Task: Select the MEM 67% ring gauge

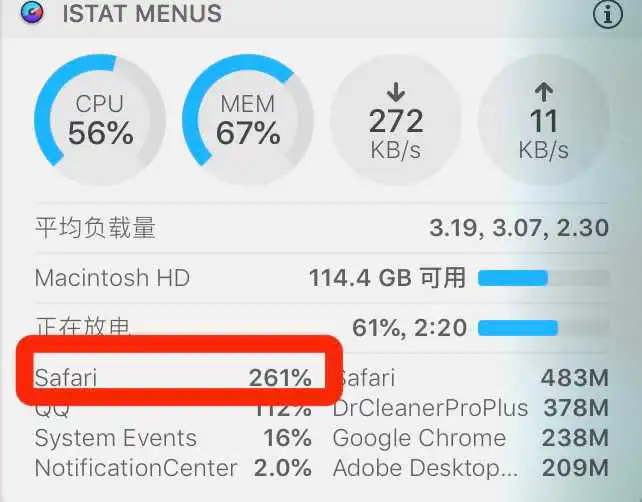Action: pos(248,120)
